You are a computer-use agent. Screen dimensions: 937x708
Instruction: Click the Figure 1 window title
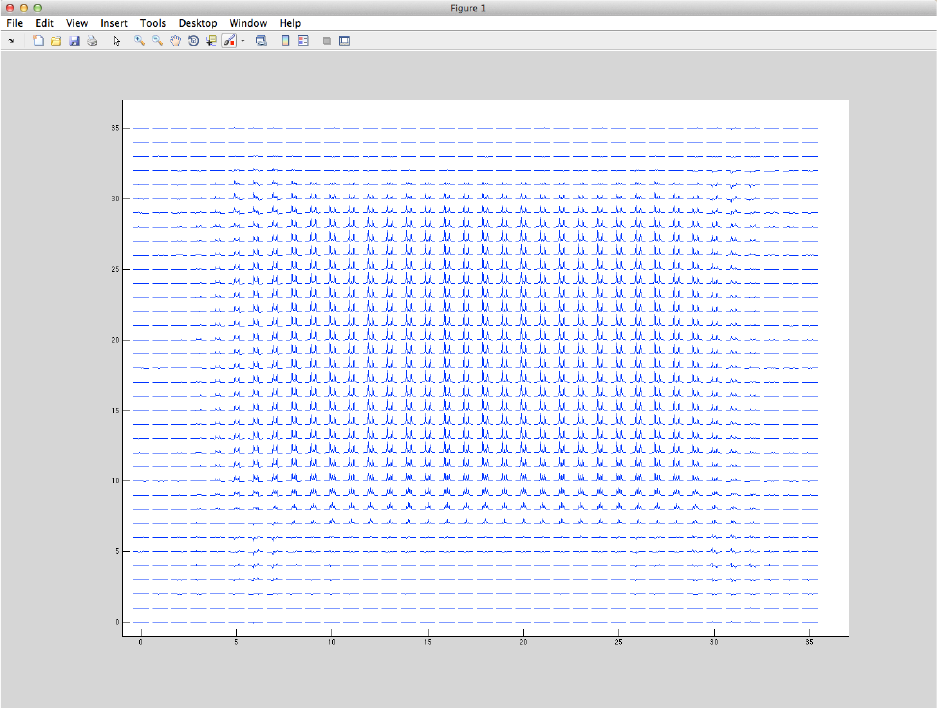tap(468, 8)
